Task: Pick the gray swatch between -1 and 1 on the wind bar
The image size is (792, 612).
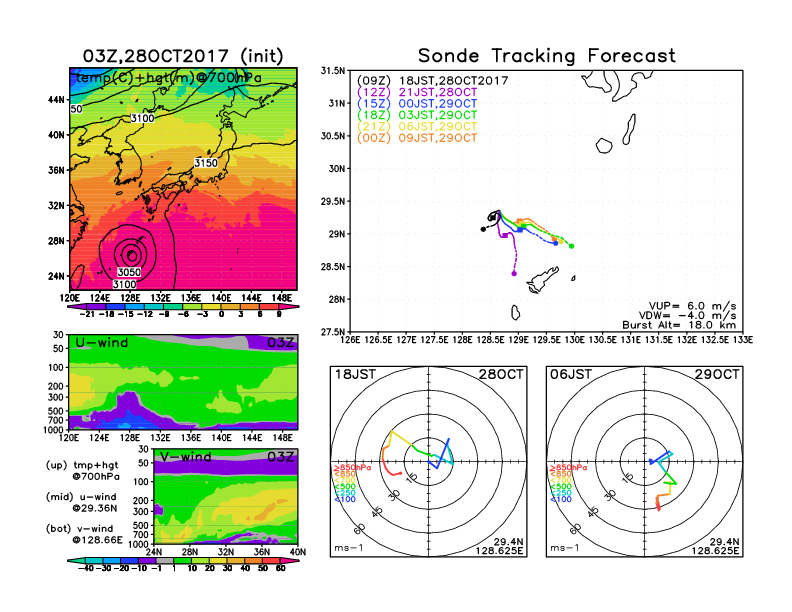Action: [x=164, y=560]
